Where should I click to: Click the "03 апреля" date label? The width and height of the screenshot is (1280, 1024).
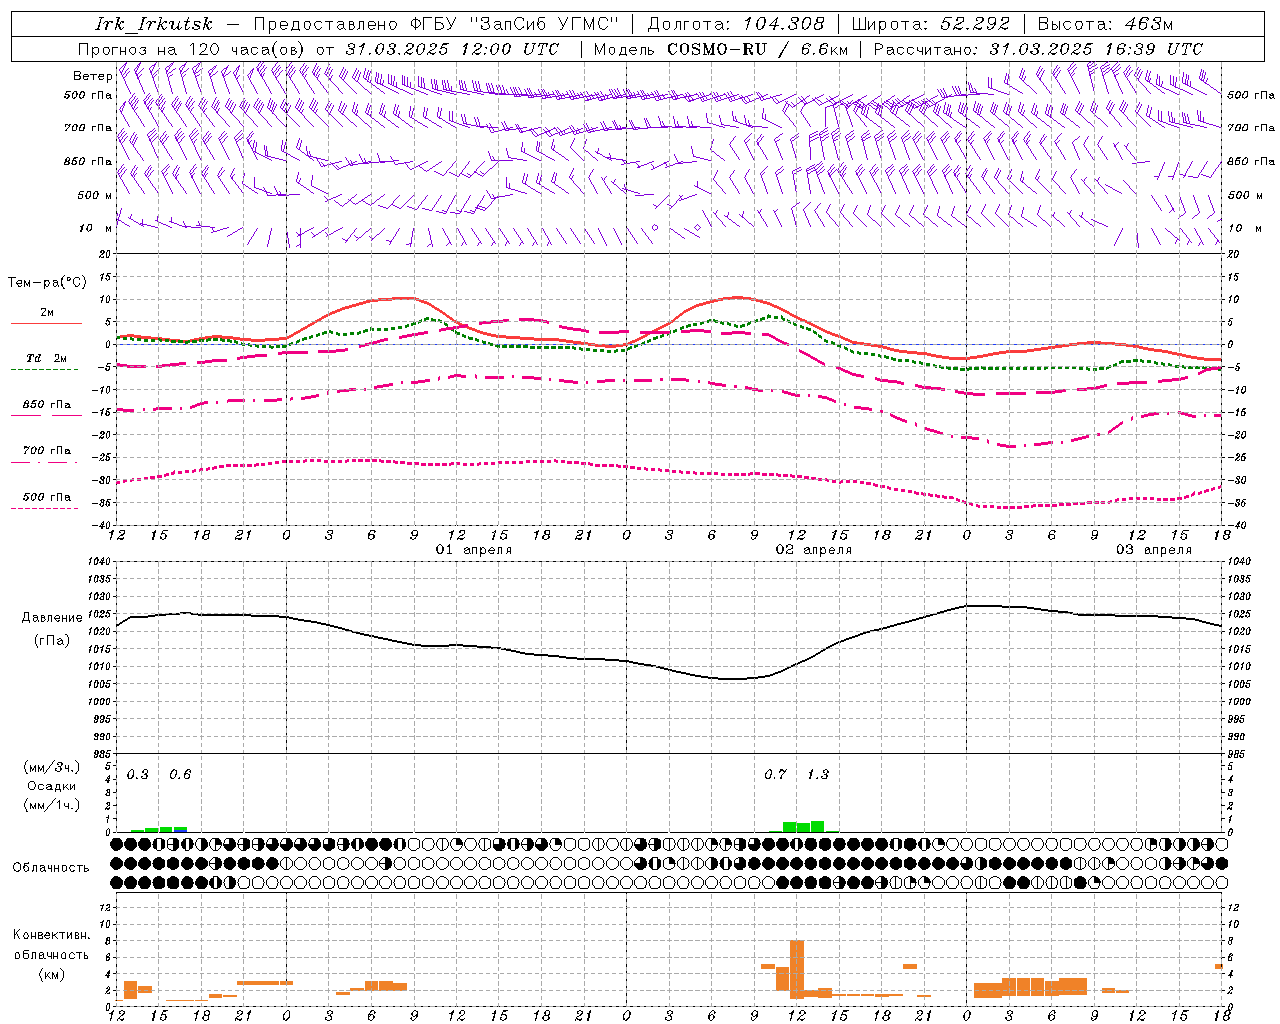pos(1154,550)
